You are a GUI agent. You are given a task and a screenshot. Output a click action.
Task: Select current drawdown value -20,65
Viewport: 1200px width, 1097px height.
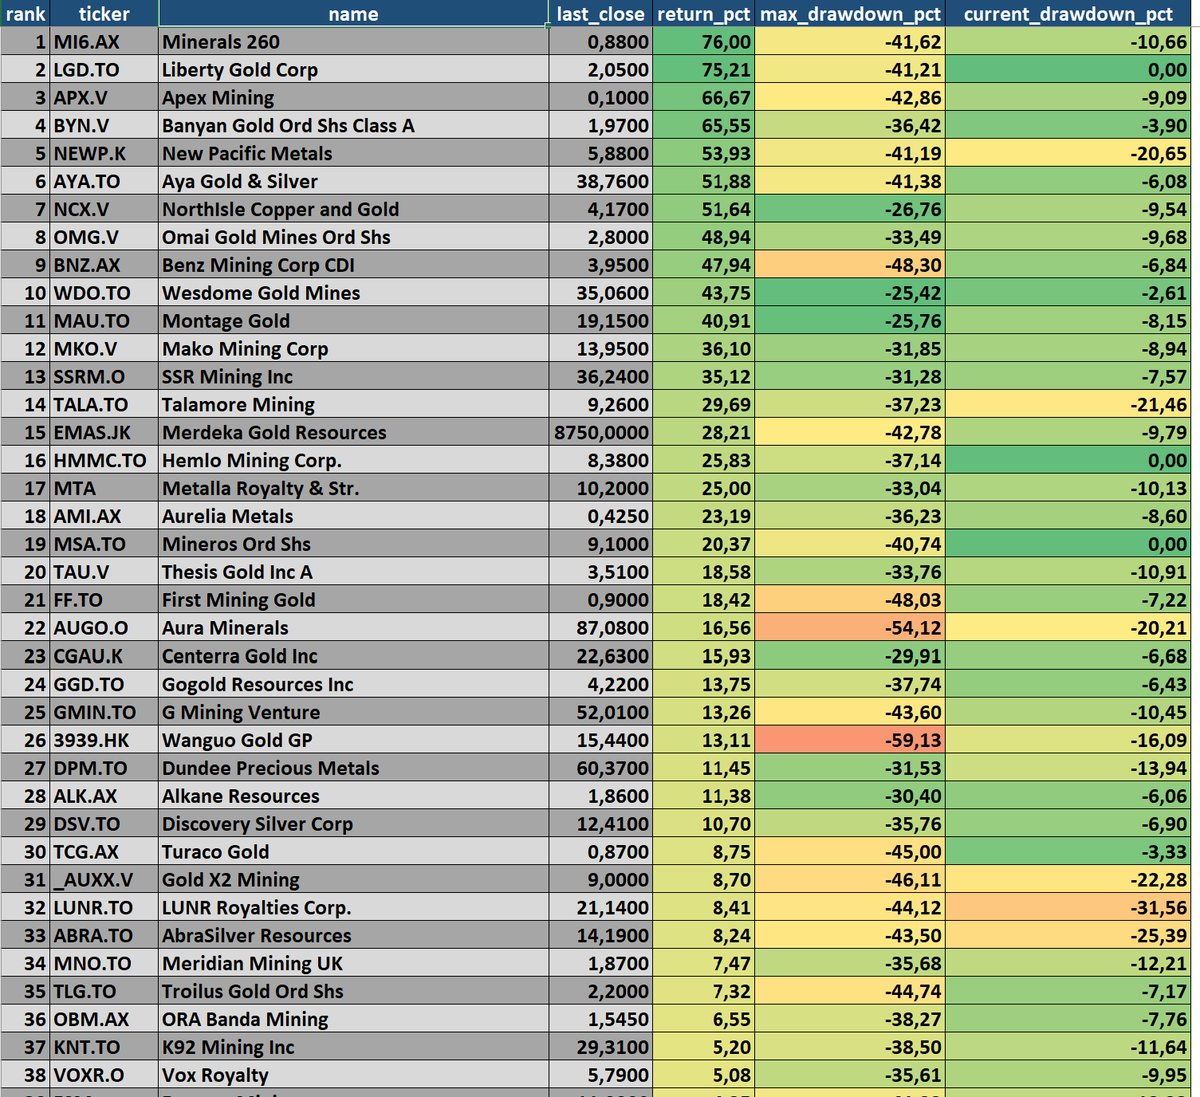click(1069, 154)
